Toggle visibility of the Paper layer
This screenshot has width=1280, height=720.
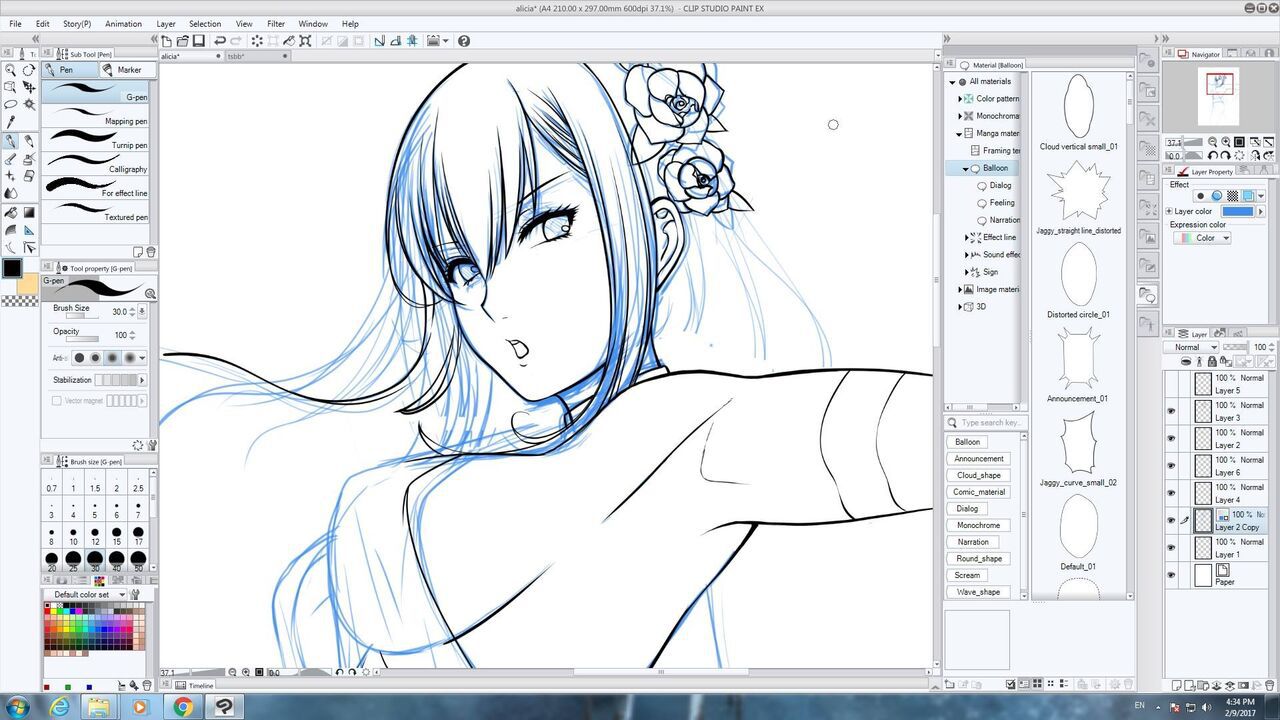point(1171,575)
